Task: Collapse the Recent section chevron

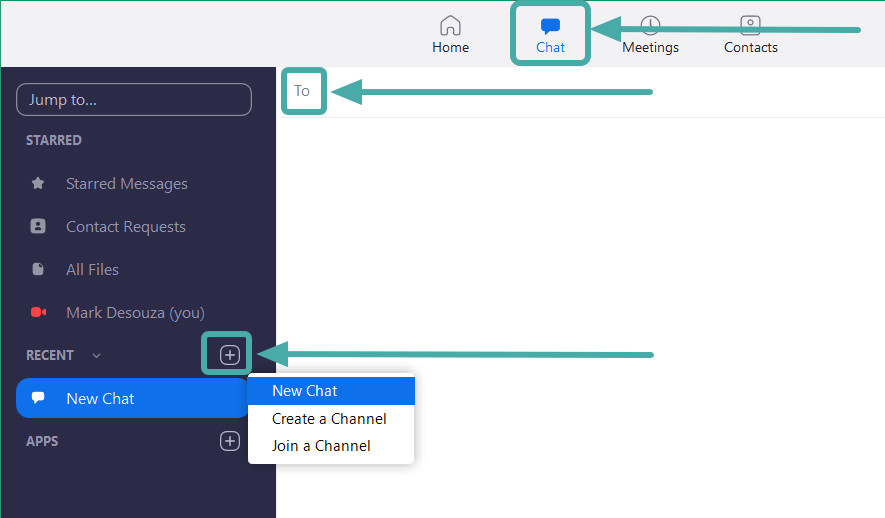Action: [x=96, y=356]
